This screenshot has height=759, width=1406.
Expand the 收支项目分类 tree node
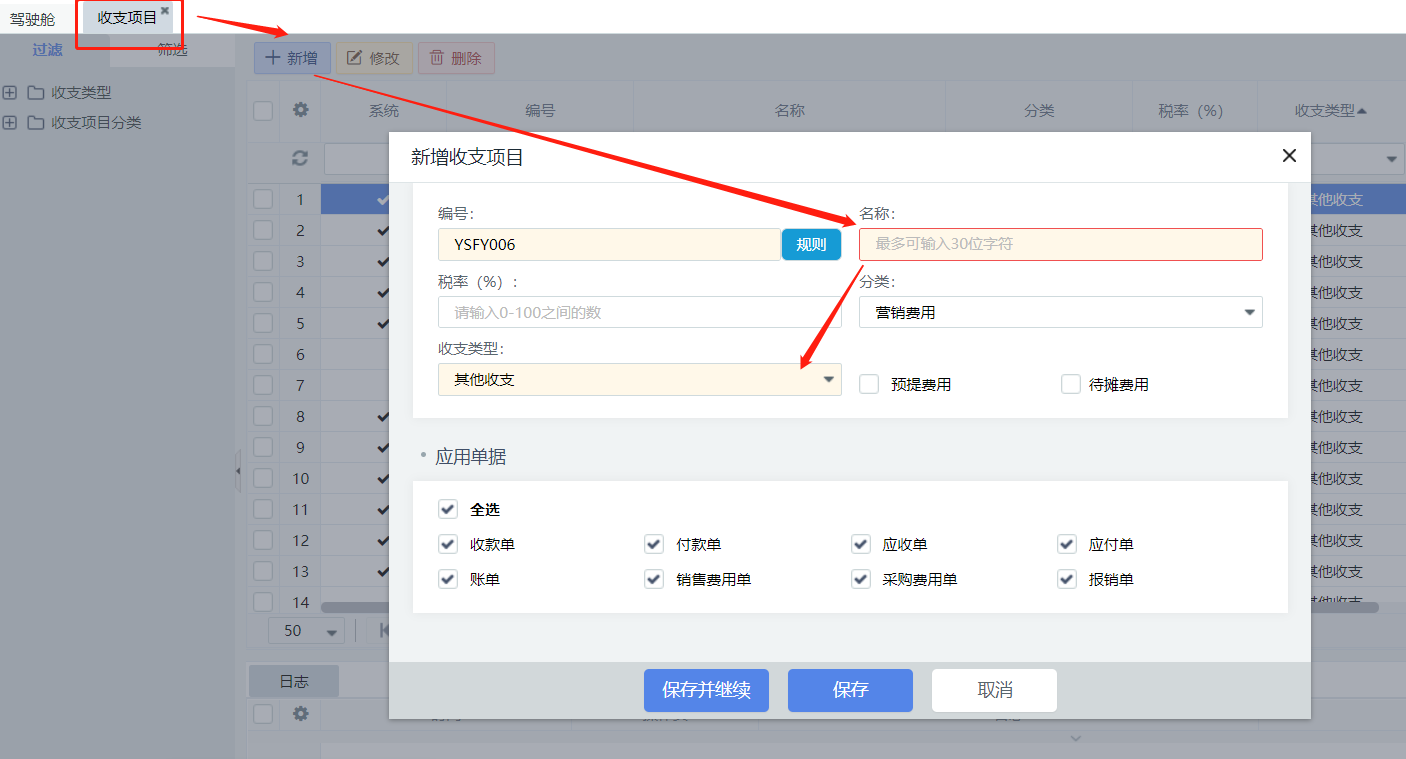(x=10, y=123)
